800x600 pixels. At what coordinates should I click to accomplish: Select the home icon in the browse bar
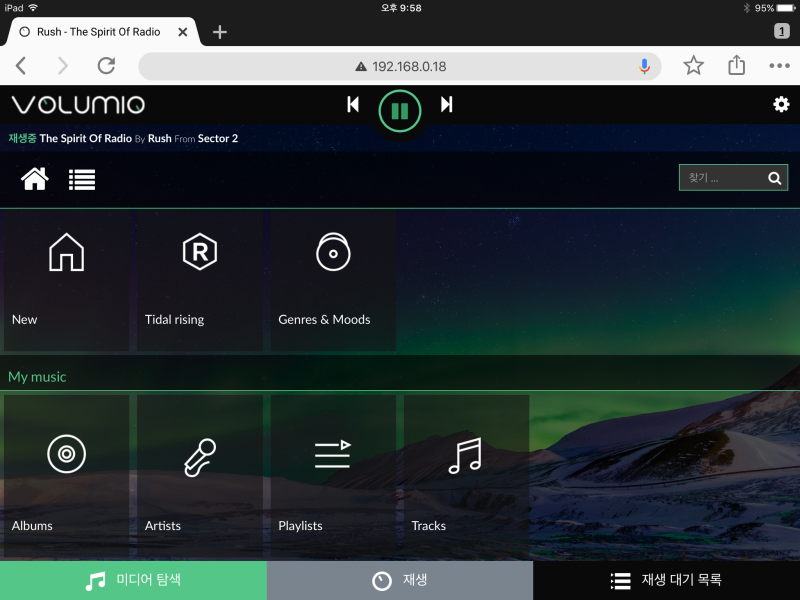point(35,179)
